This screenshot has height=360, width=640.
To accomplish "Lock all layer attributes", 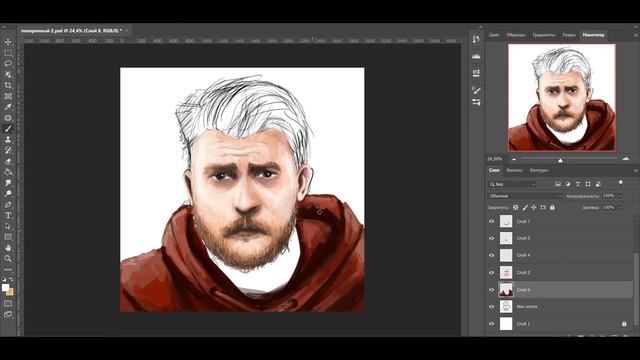I will tap(552, 207).
